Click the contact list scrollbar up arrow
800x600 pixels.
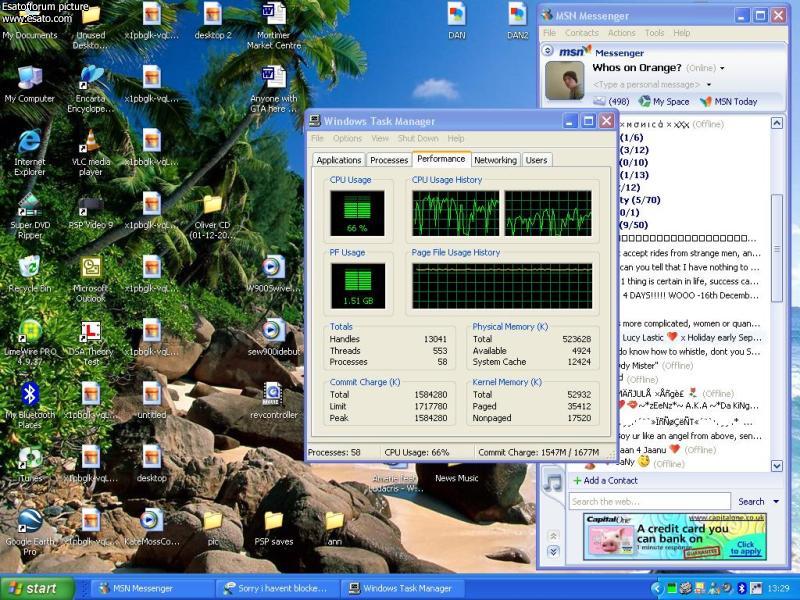(x=777, y=123)
